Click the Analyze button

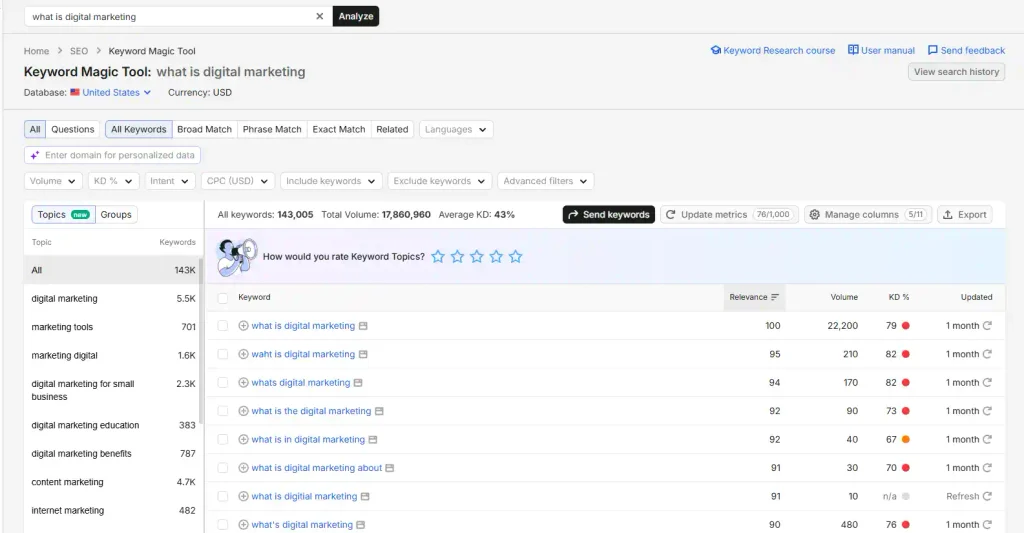(356, 16)
